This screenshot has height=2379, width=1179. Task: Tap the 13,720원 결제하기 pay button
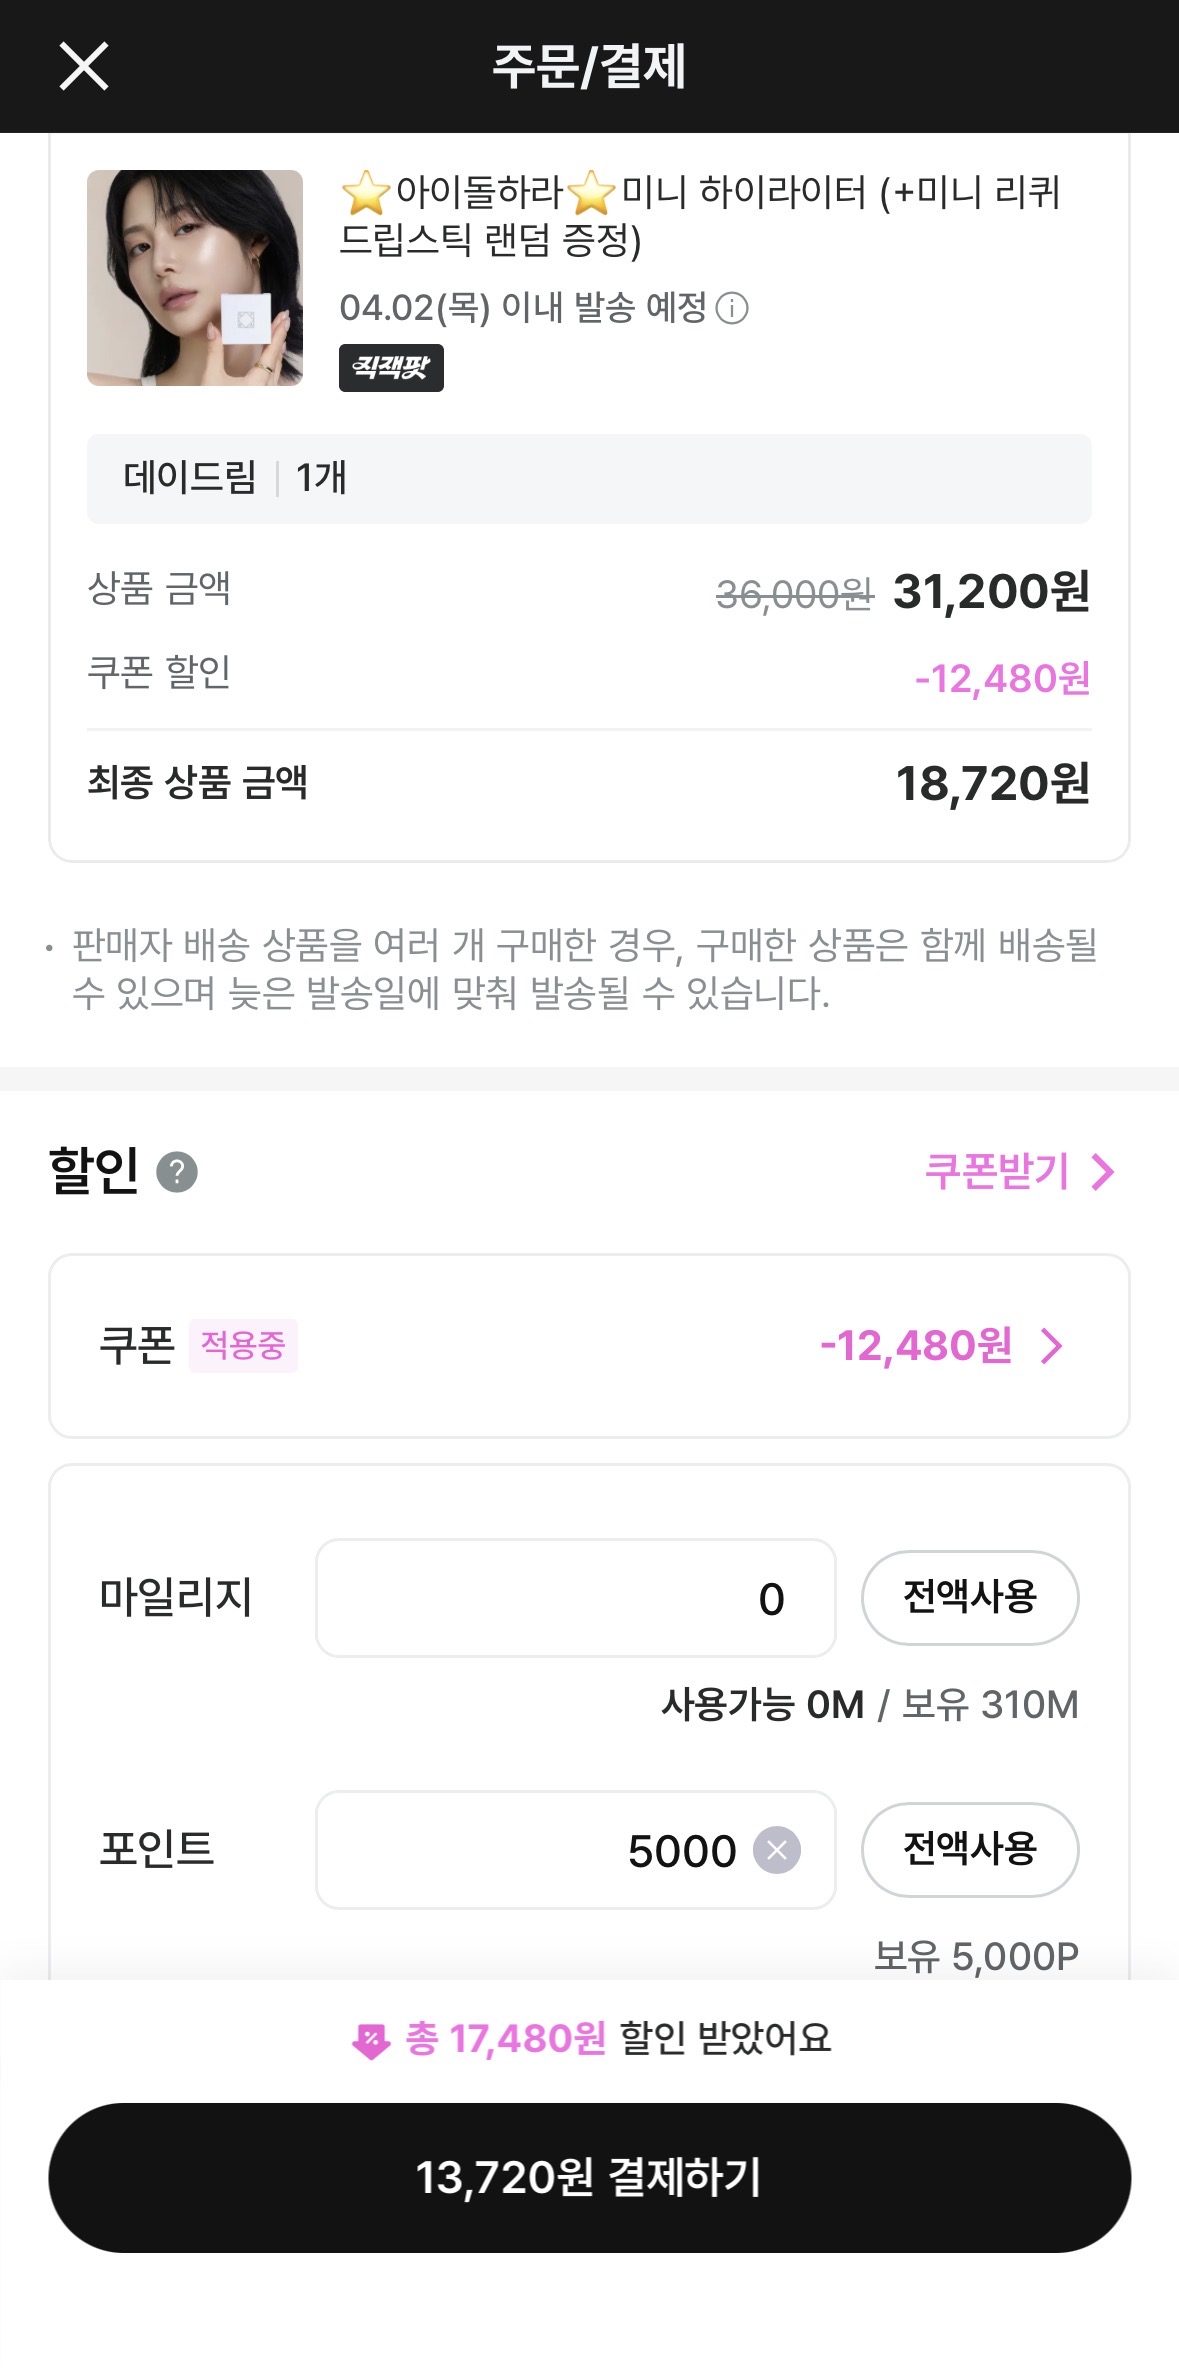pyautogui.click(x=589, y=2178)
